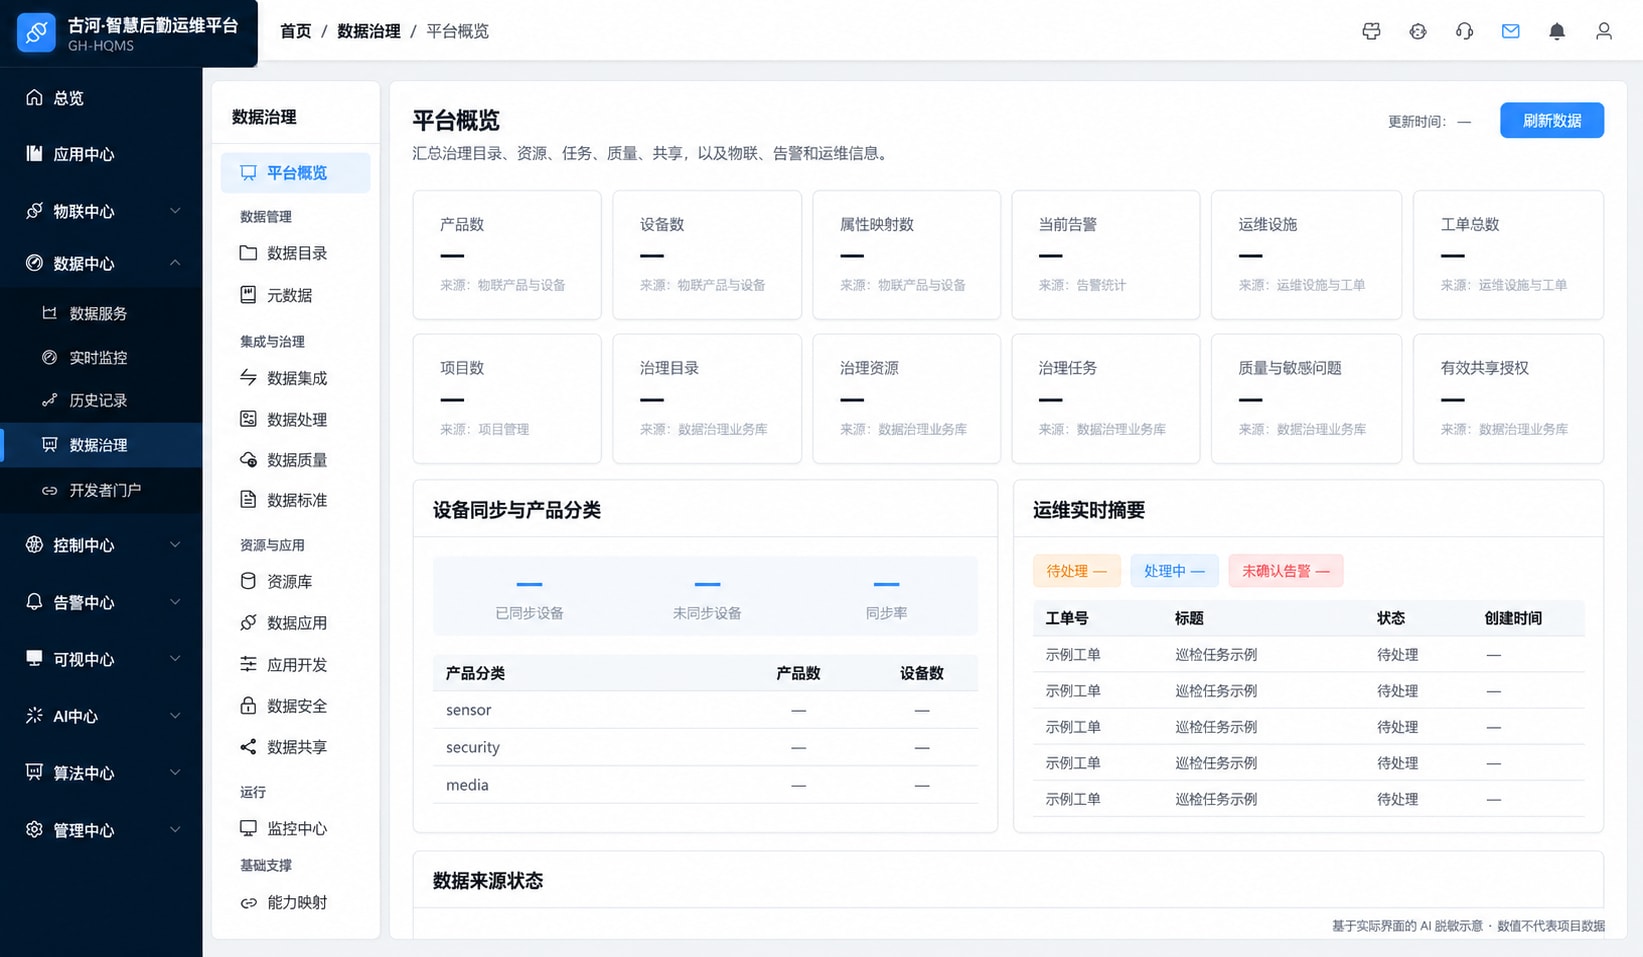This screenshot has height=957, width=1643.
Task: Click the 数据治理 breadcrumb link
Action: point(368,31)
